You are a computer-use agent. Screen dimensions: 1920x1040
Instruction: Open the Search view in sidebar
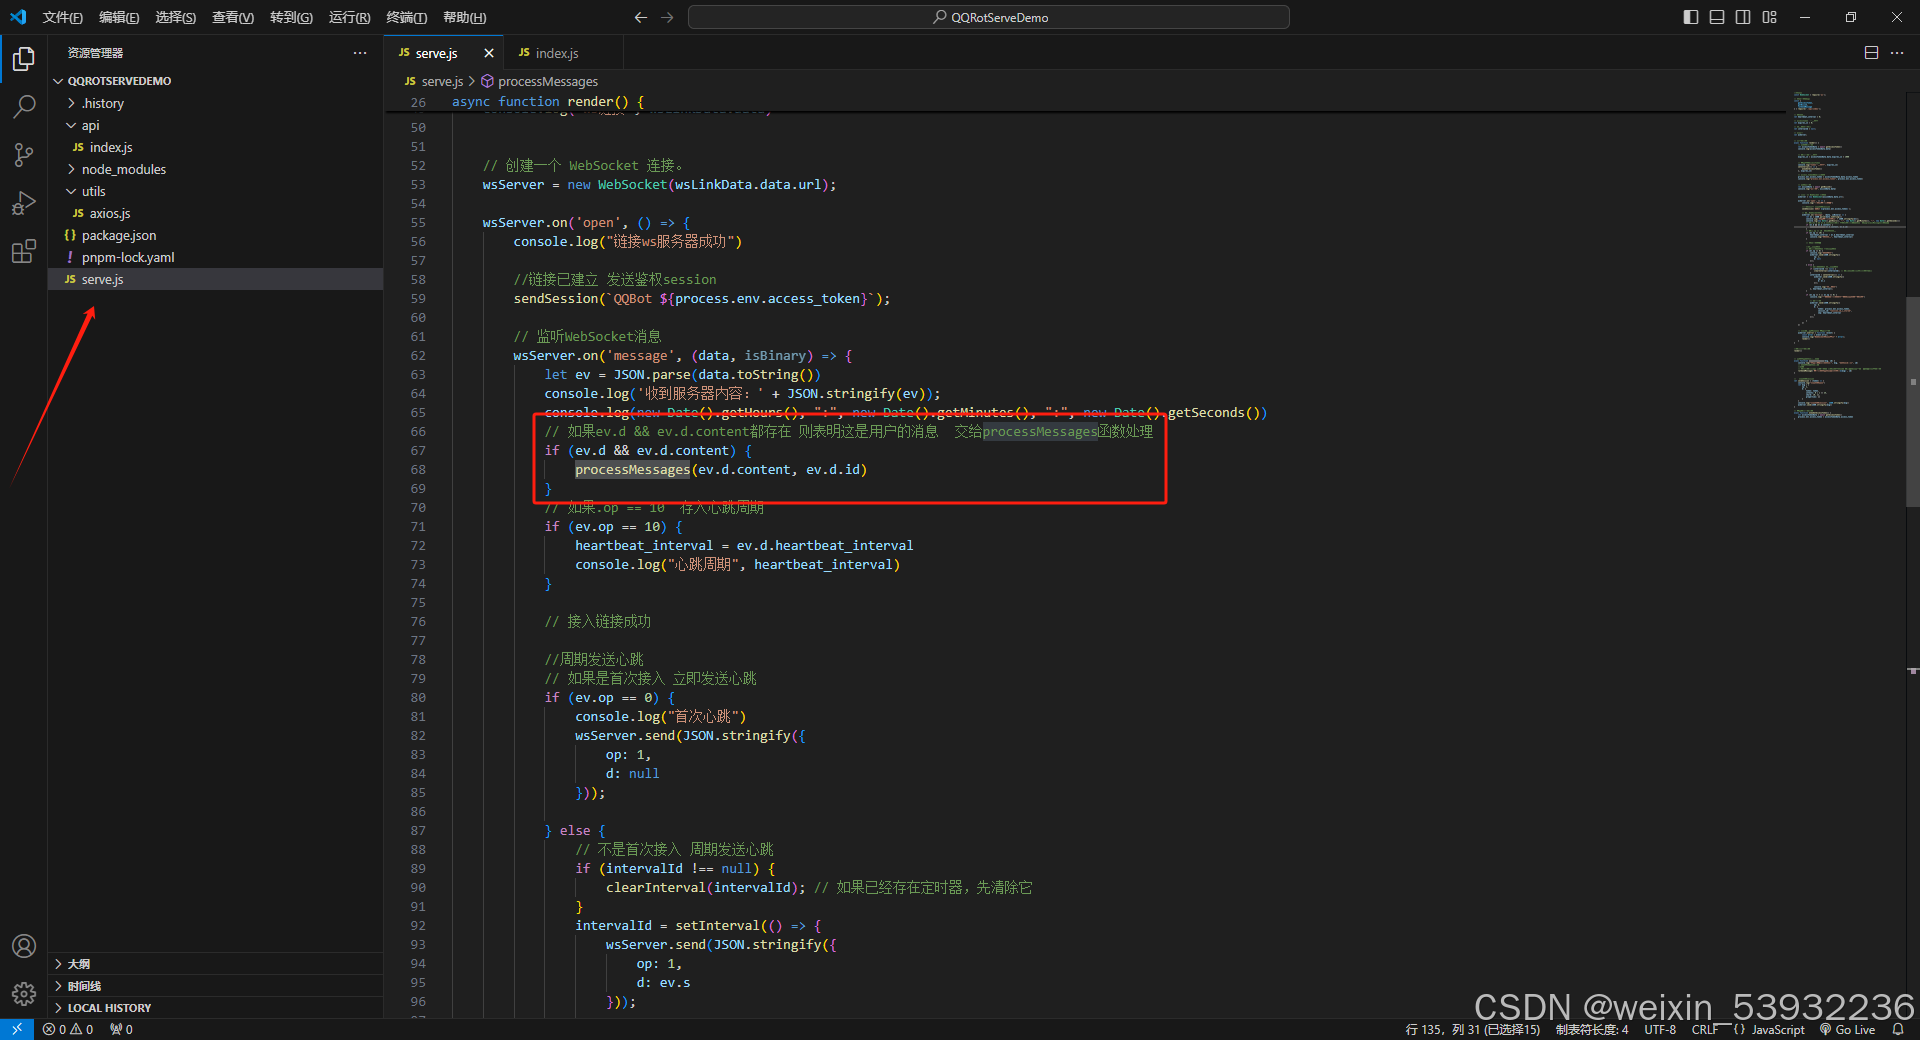click(x=23, y=106)
